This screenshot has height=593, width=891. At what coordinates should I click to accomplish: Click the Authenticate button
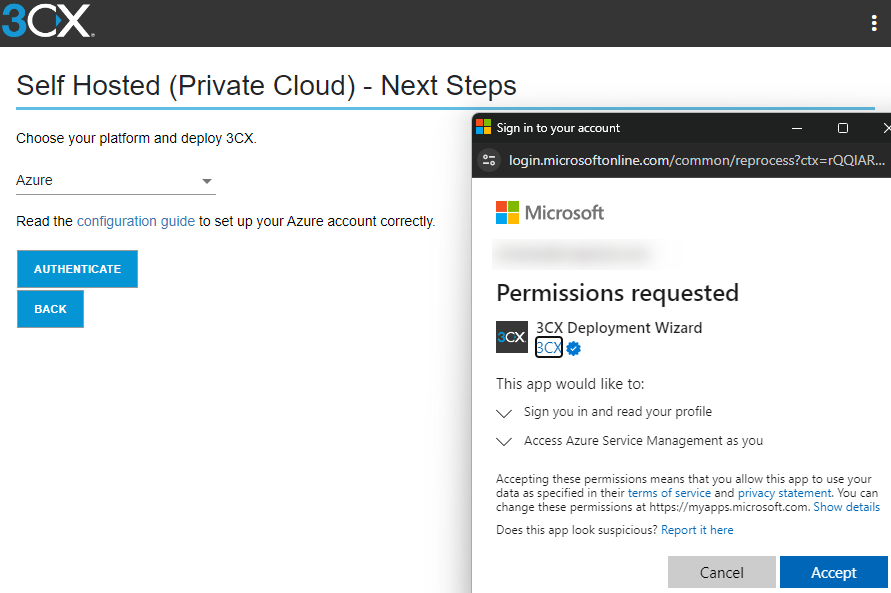coord(77,269)
